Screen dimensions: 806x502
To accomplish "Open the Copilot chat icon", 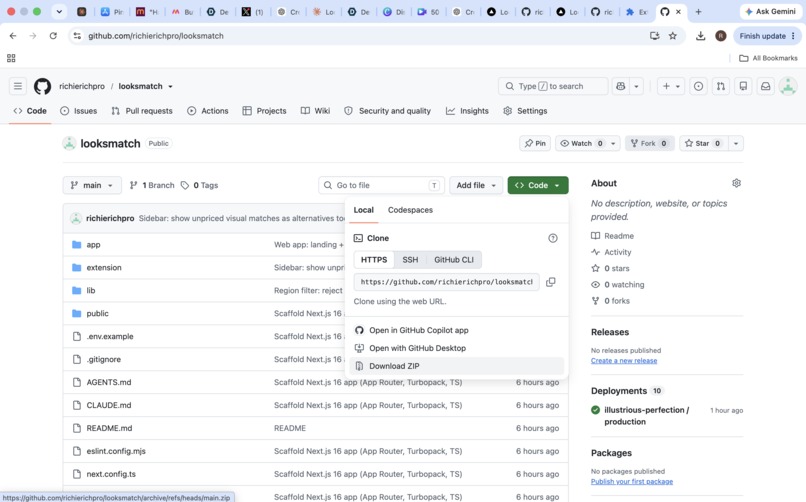I will click(620, 86).
